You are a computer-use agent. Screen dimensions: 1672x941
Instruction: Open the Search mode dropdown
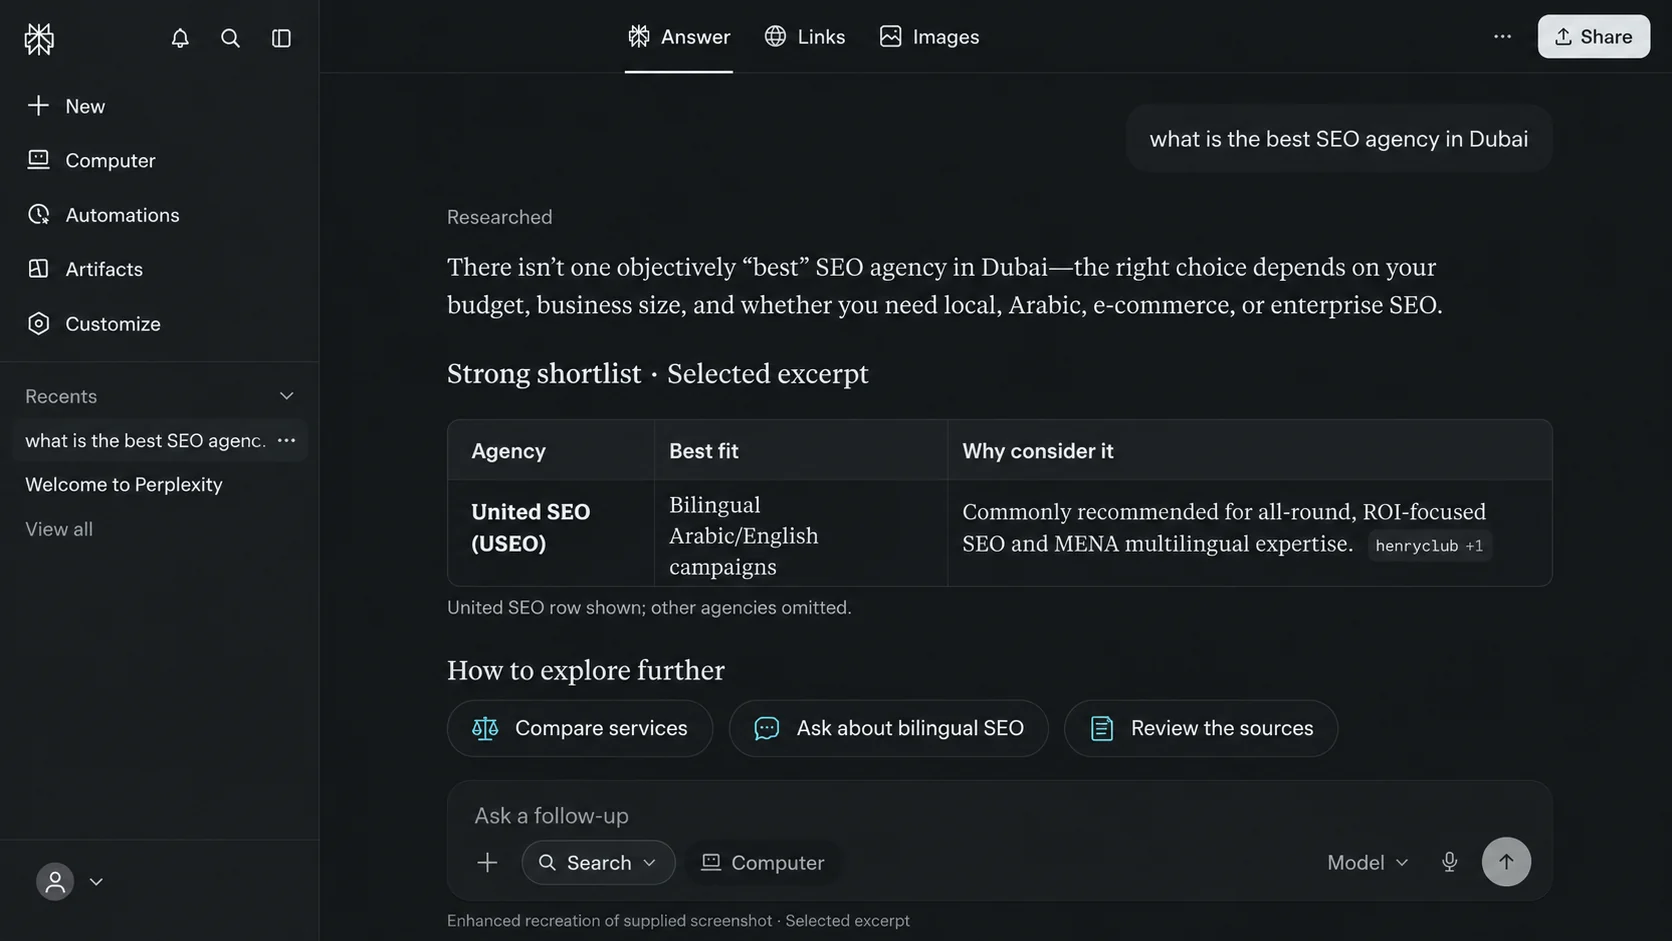pyautogui.click(x=598, y=863)
